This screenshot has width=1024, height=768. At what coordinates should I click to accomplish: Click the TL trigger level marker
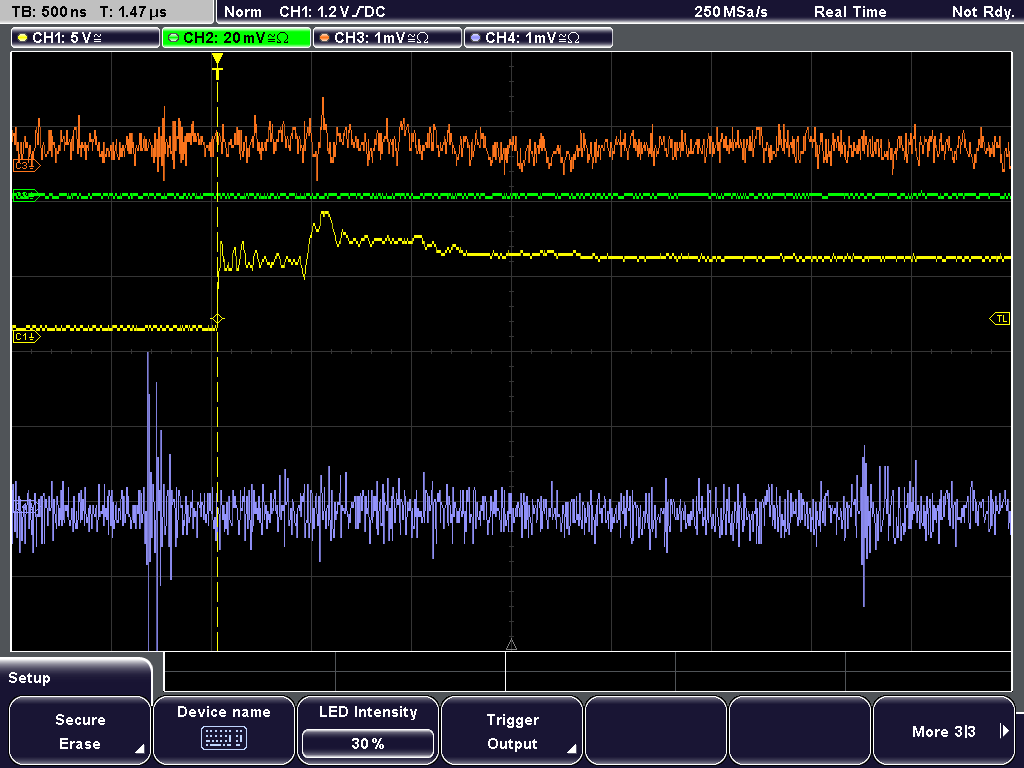[1000, 319]
